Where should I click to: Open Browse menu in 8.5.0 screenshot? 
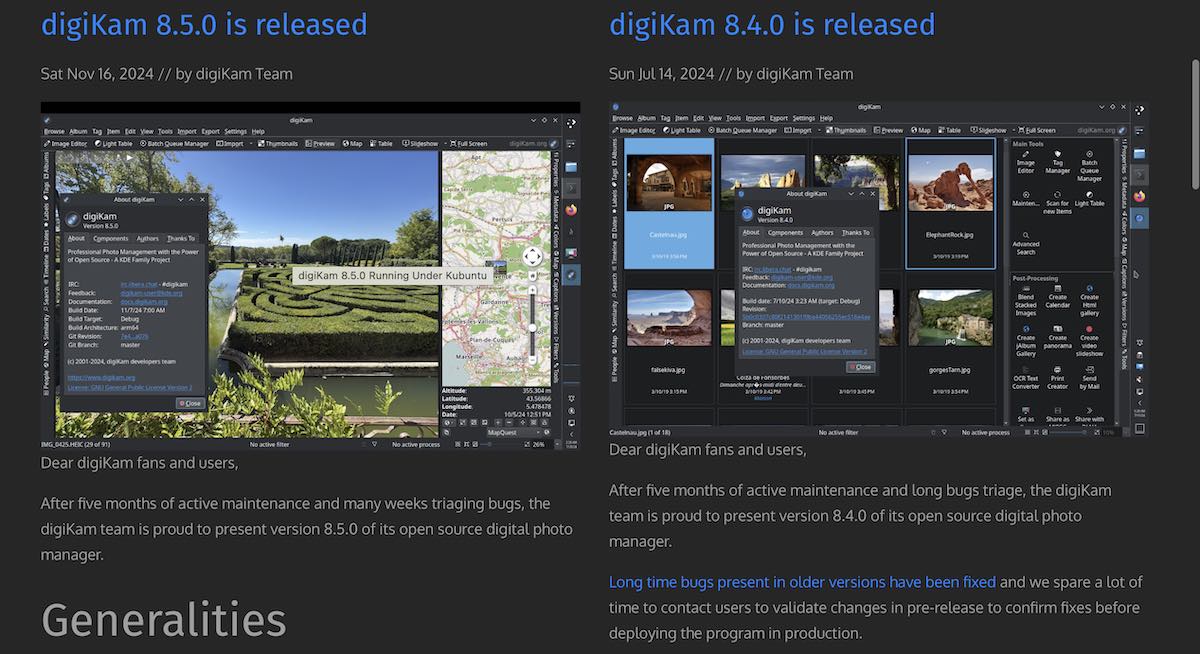[54, 131]
